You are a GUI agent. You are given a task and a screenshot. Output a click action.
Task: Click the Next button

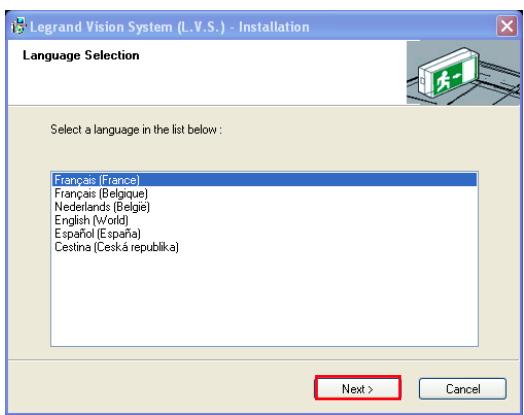tap(358, 389)
